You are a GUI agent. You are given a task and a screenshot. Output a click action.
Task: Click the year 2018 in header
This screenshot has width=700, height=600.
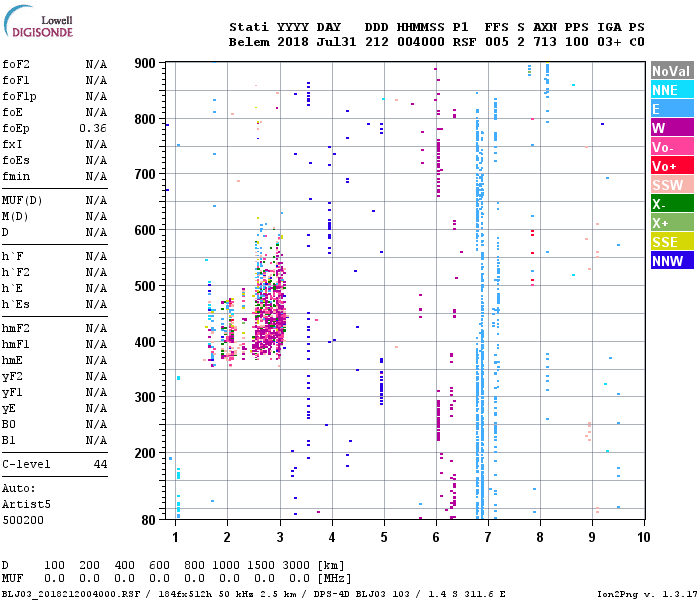tap(292, 42)
